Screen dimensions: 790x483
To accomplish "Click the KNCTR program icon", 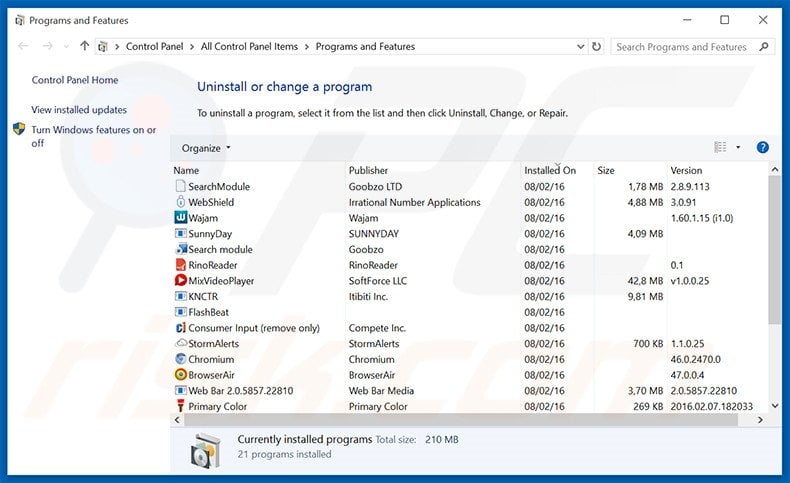I will pos(180,296).
